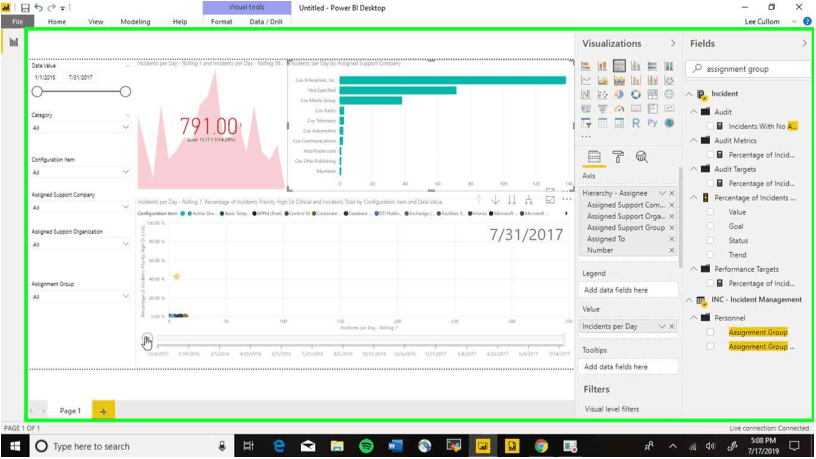Open the Category slicer dropdown
This screenshot has height=459, width=816.
click(x=125, y=127)
